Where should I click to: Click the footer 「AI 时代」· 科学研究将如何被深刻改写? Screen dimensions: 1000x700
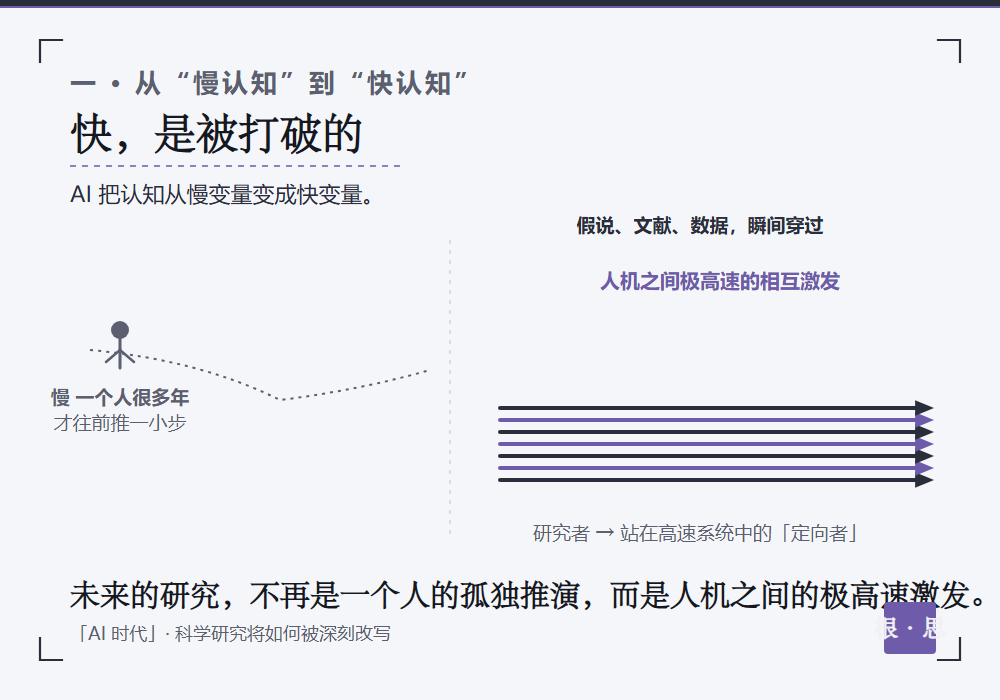coord(232,634)
